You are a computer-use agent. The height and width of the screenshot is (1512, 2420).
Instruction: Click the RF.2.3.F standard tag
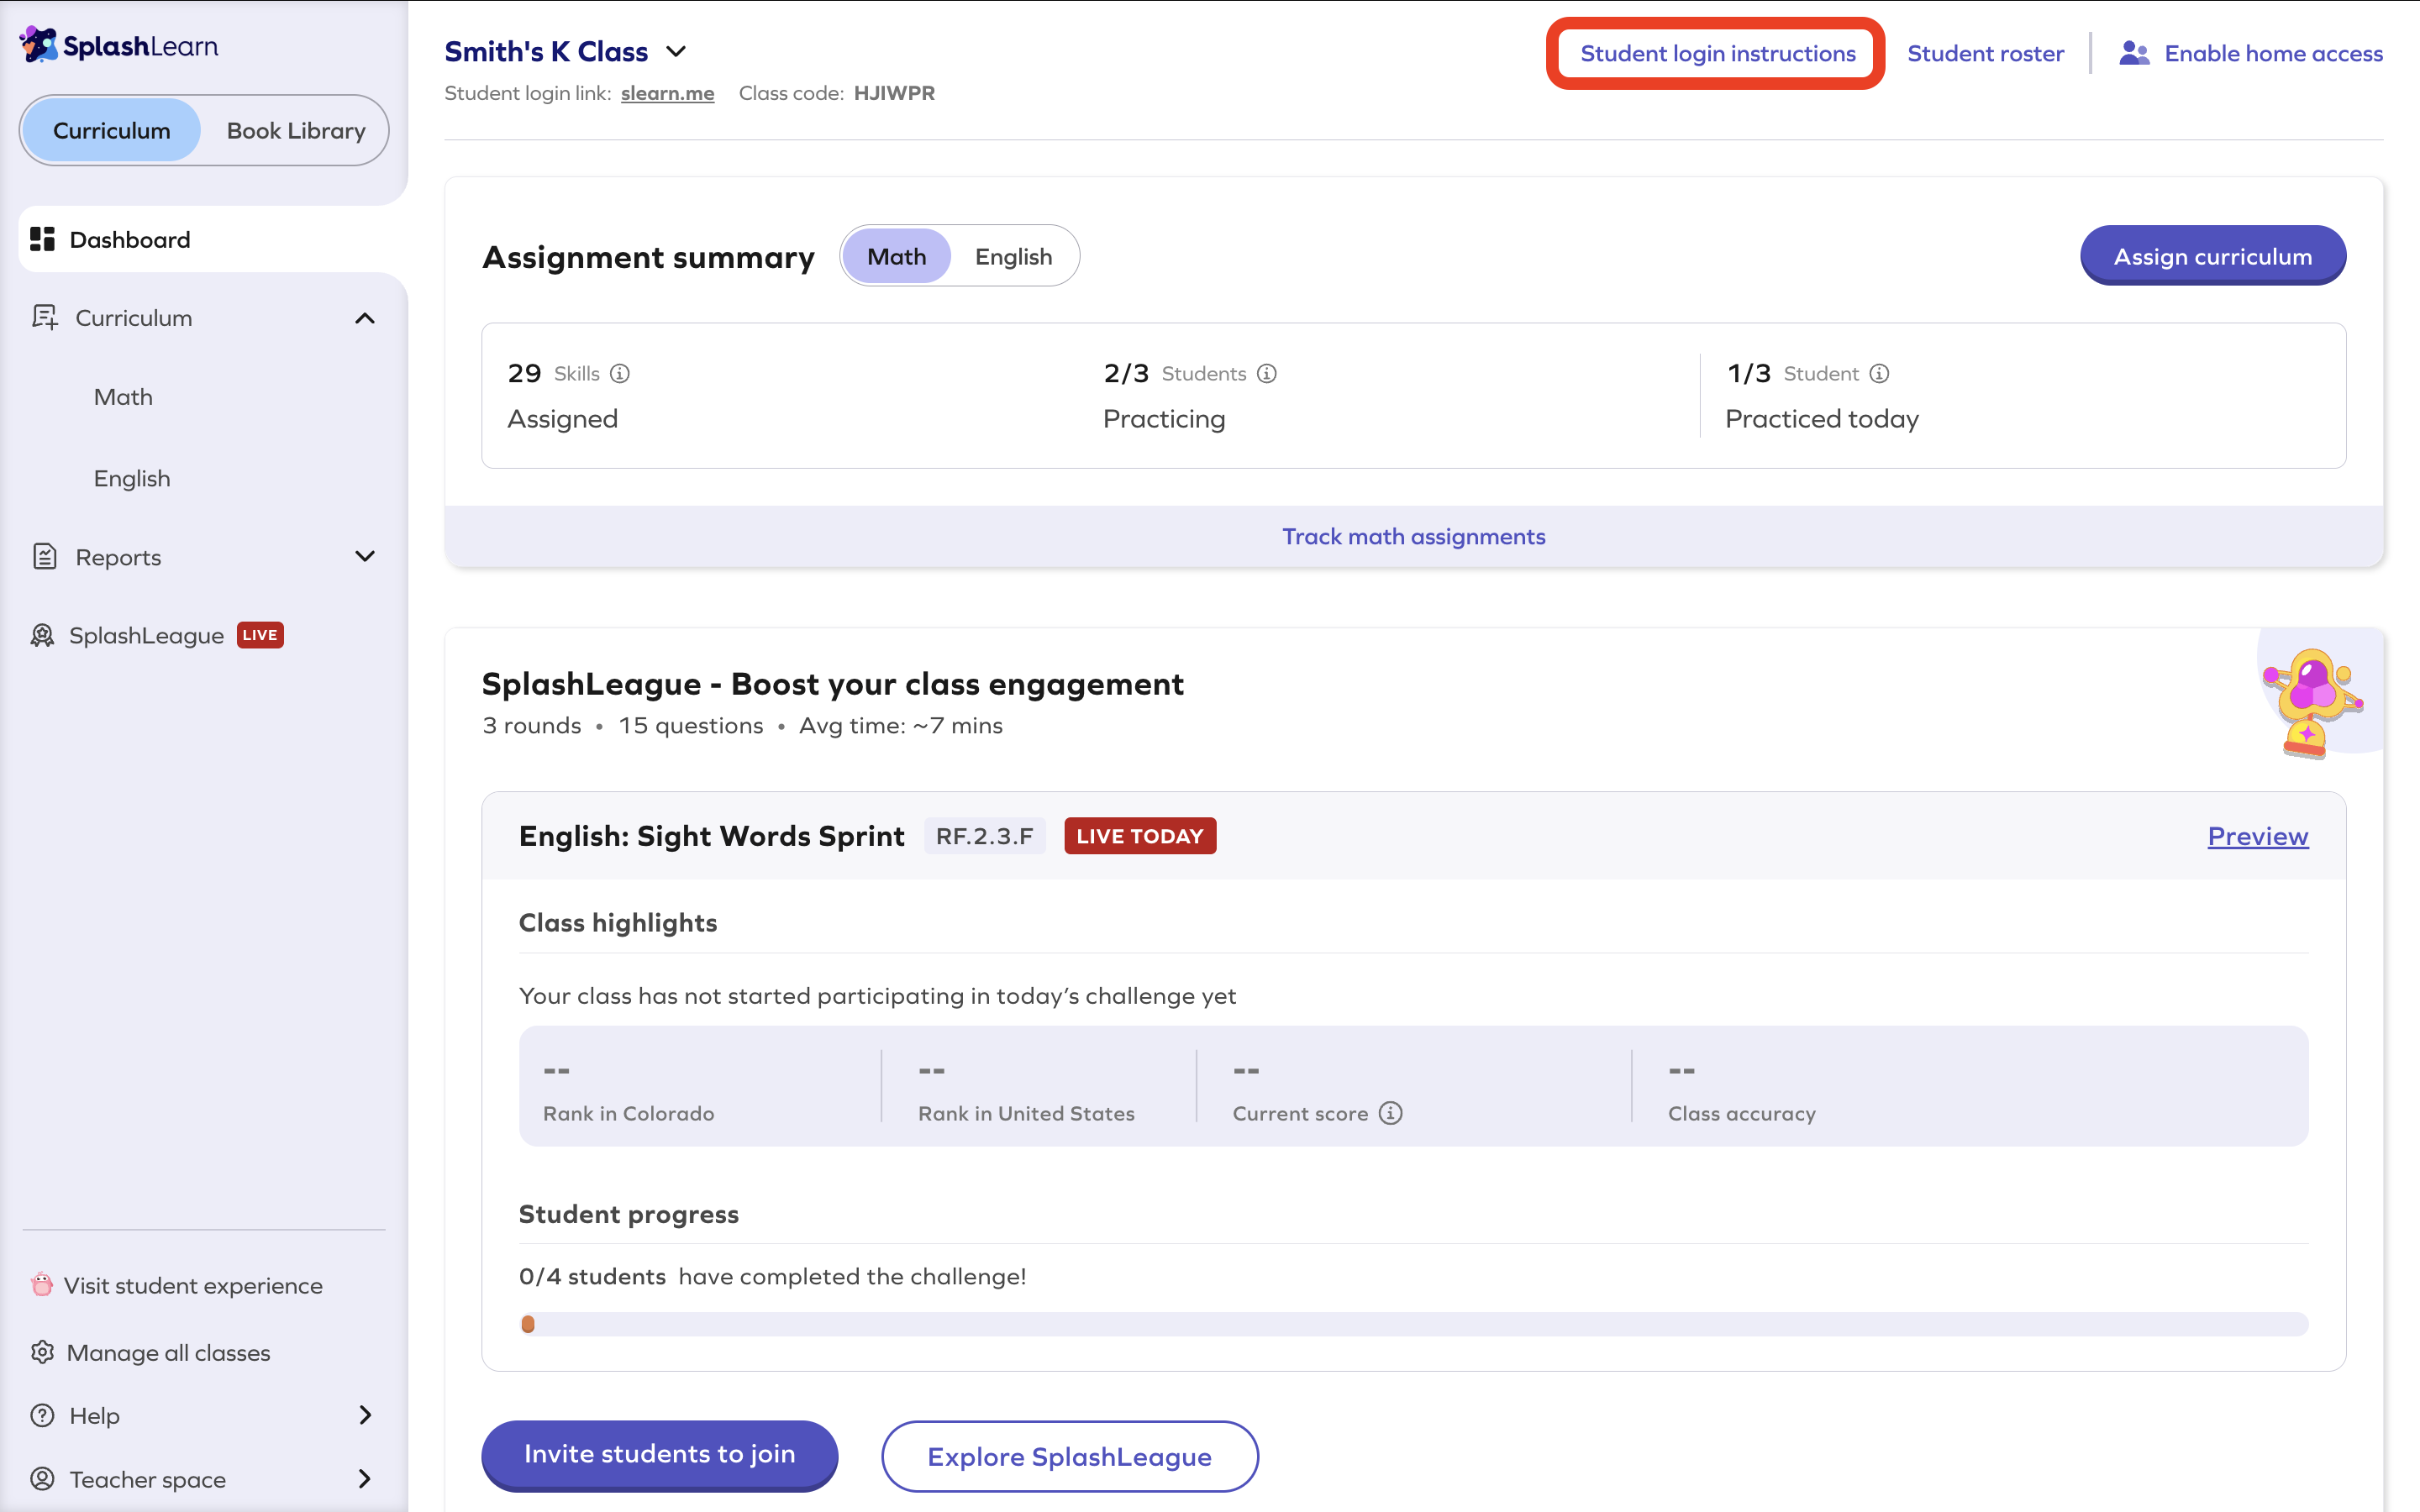coord(984,836)
